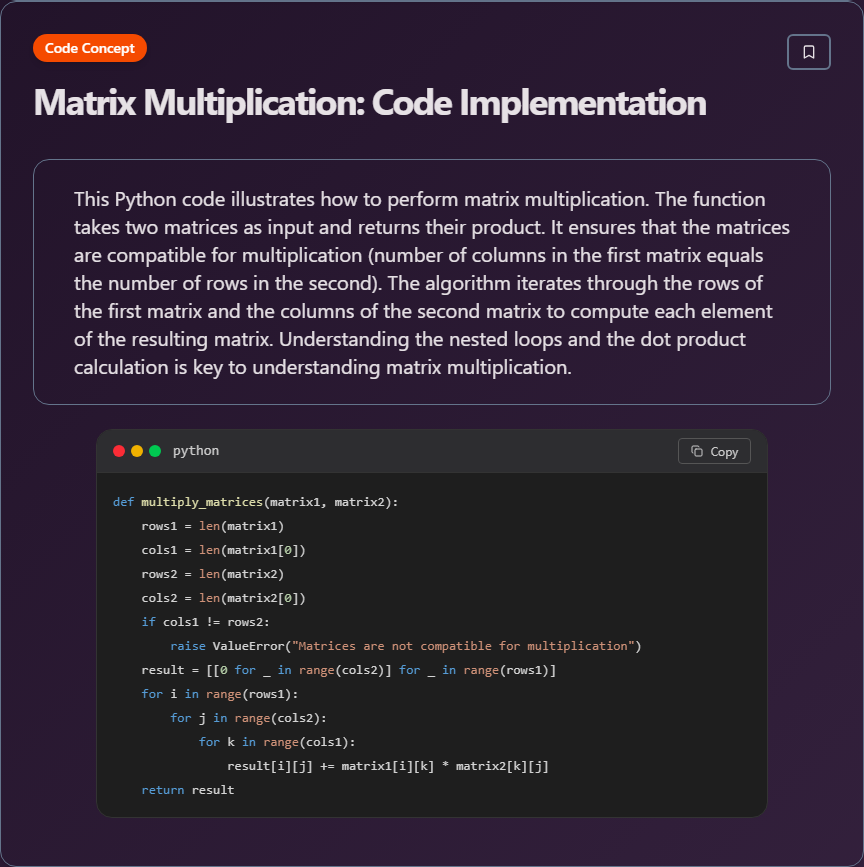This screenshot has height=867, width=864.
Task: Click the yellow window dot
Action: point(137,451)
